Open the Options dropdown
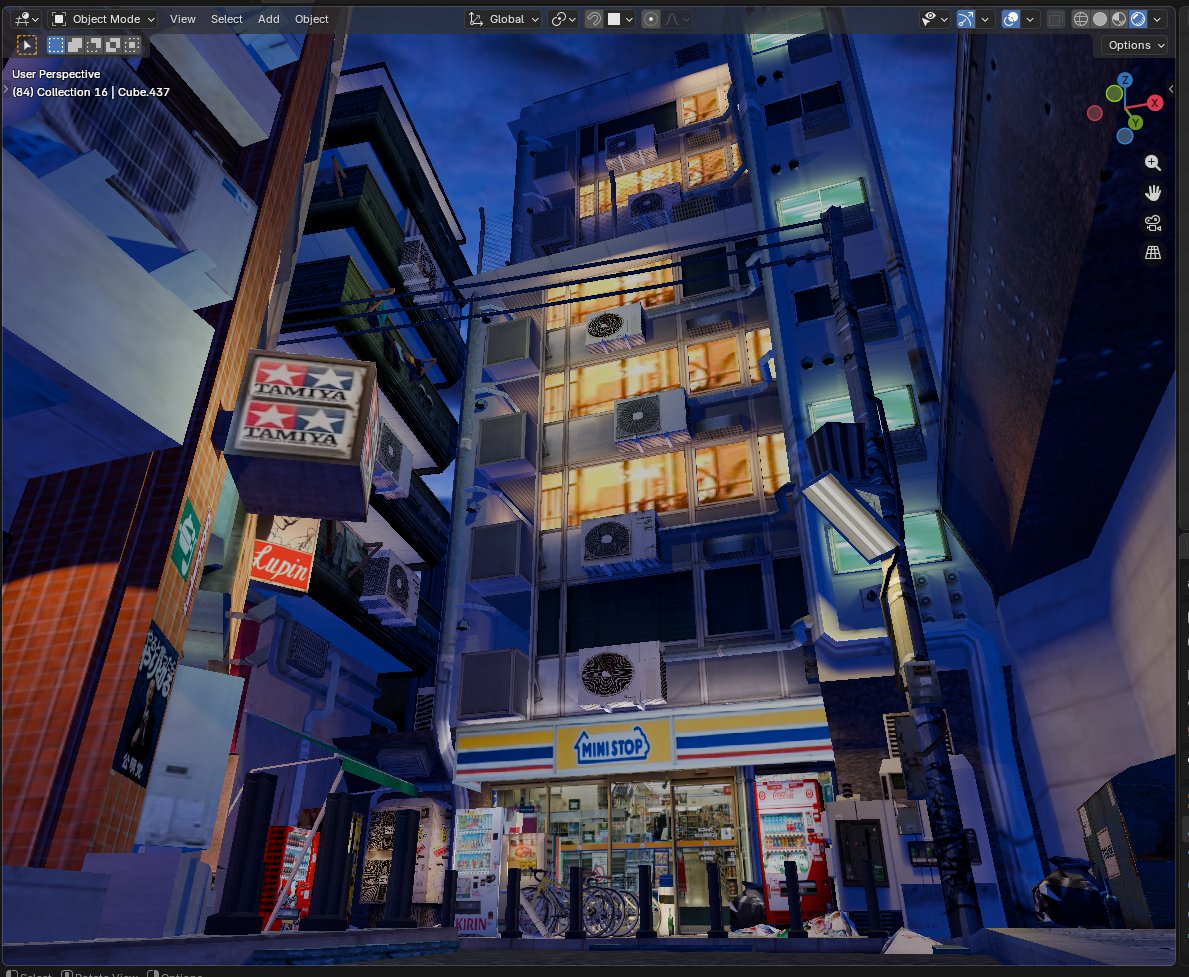Screen dimensions: 1189x977 [x=1135, y=46]
